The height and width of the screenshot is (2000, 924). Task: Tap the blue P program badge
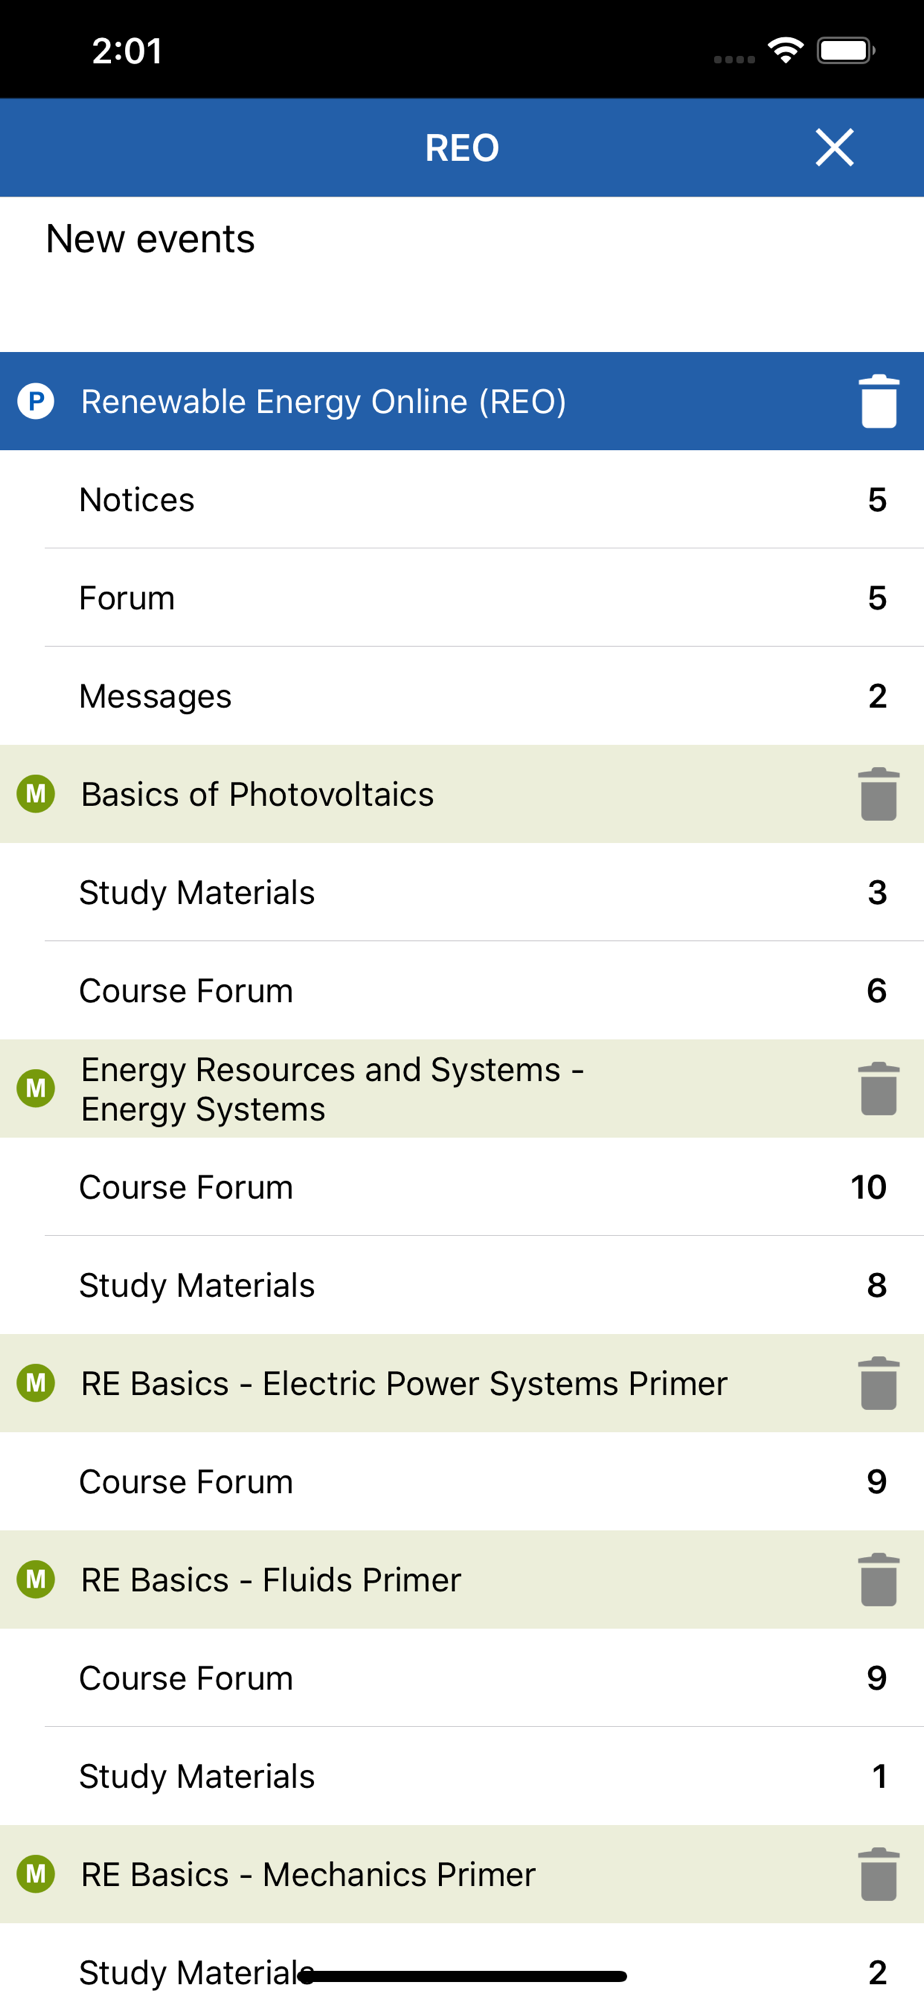(x=36, y=402)
